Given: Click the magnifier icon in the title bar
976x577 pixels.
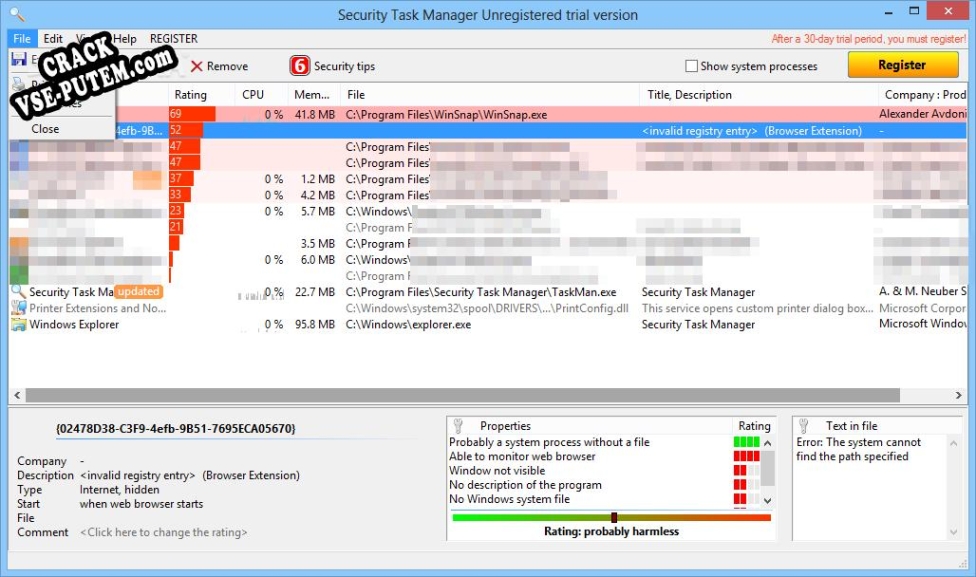Looking at the screenshot, I should 15,14.
